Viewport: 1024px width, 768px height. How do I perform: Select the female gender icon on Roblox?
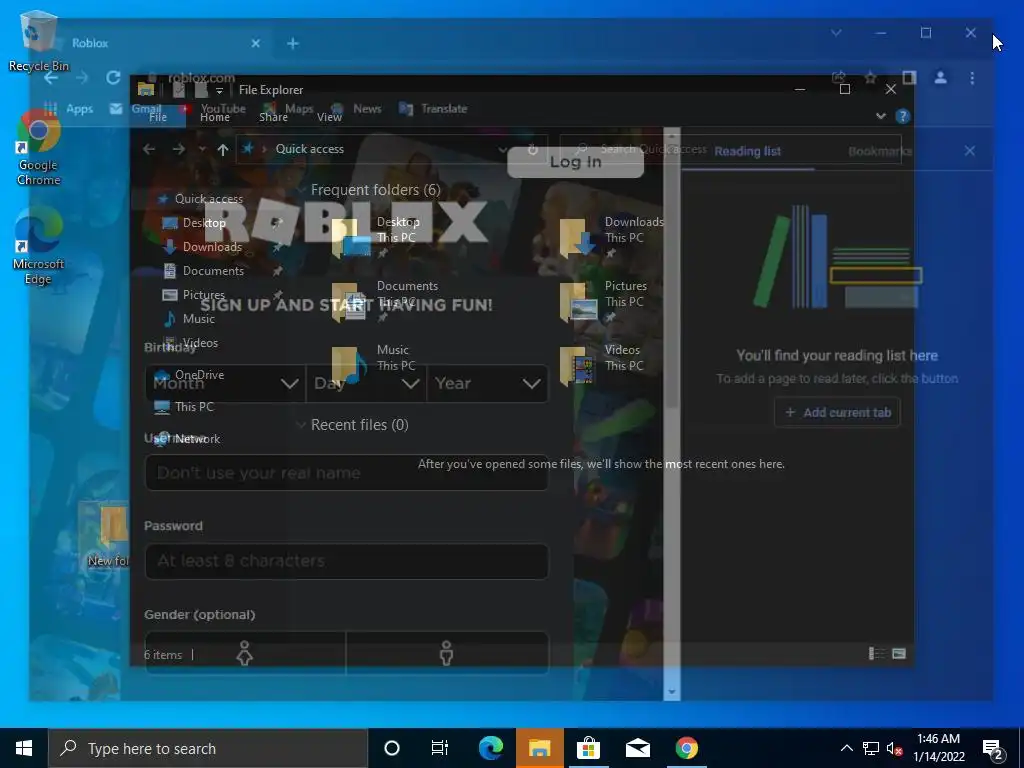pos(245,652)
